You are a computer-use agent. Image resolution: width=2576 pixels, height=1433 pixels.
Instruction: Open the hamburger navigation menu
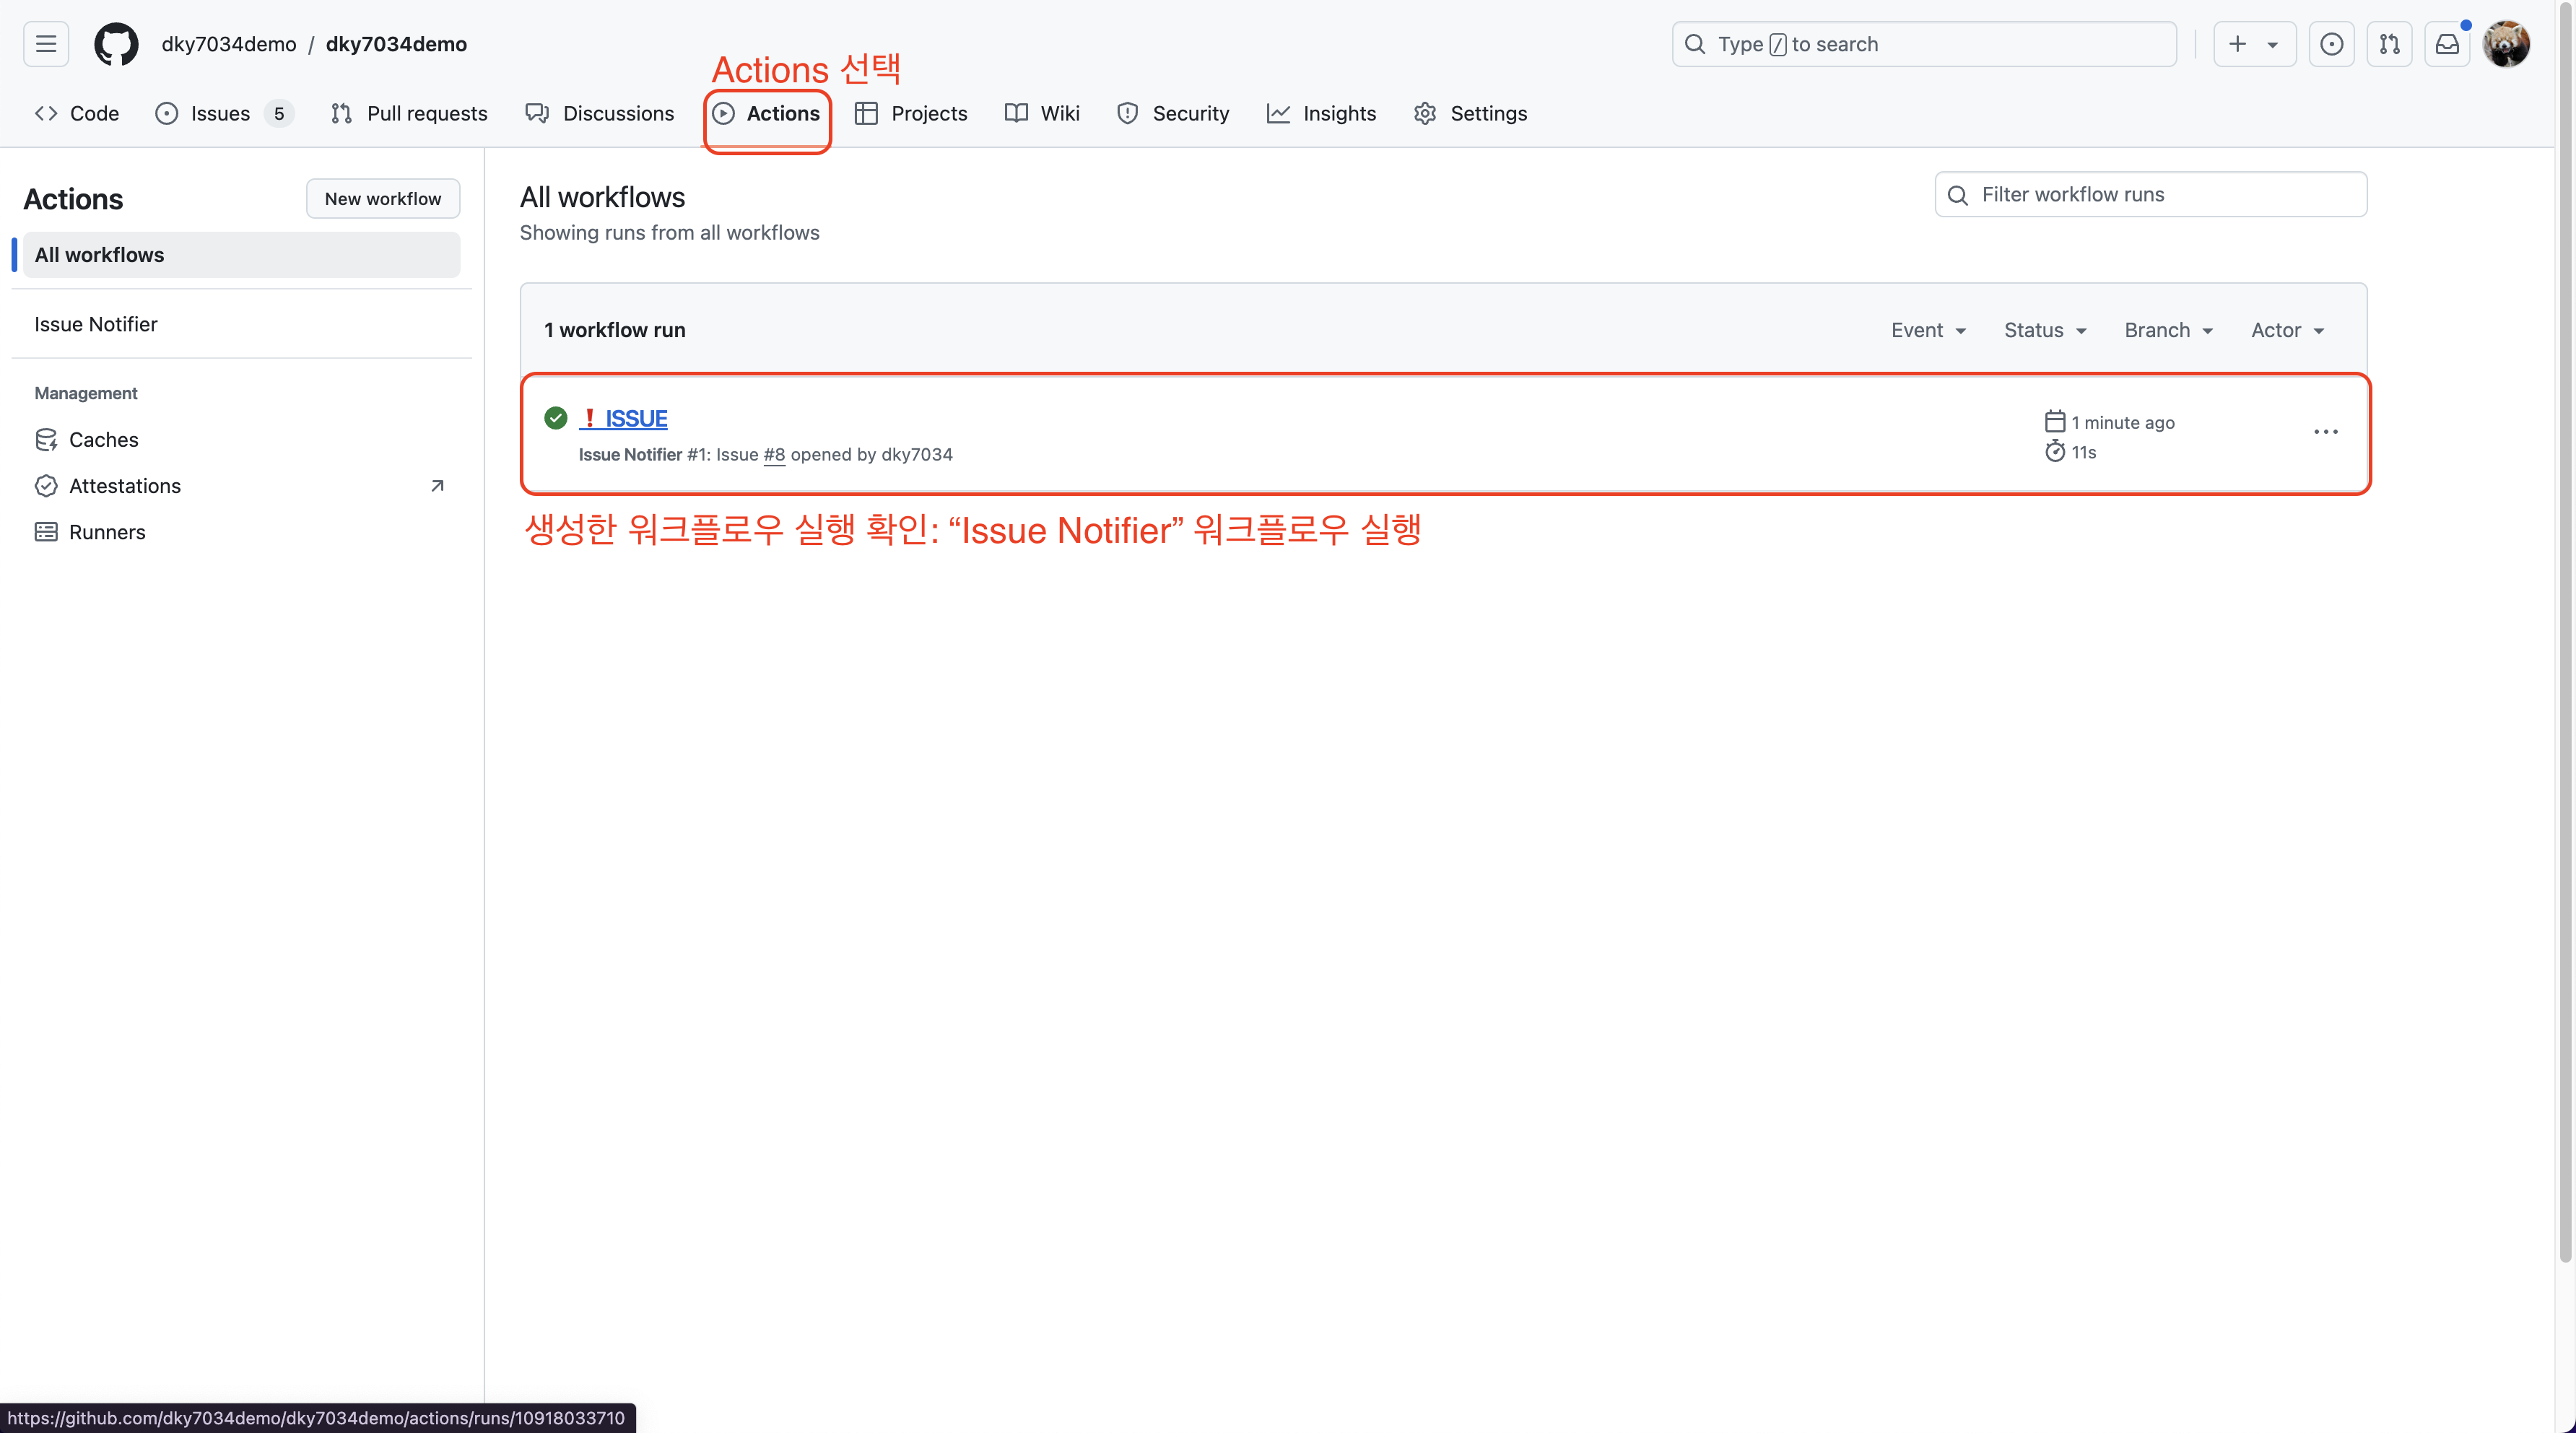coord(46,44)
